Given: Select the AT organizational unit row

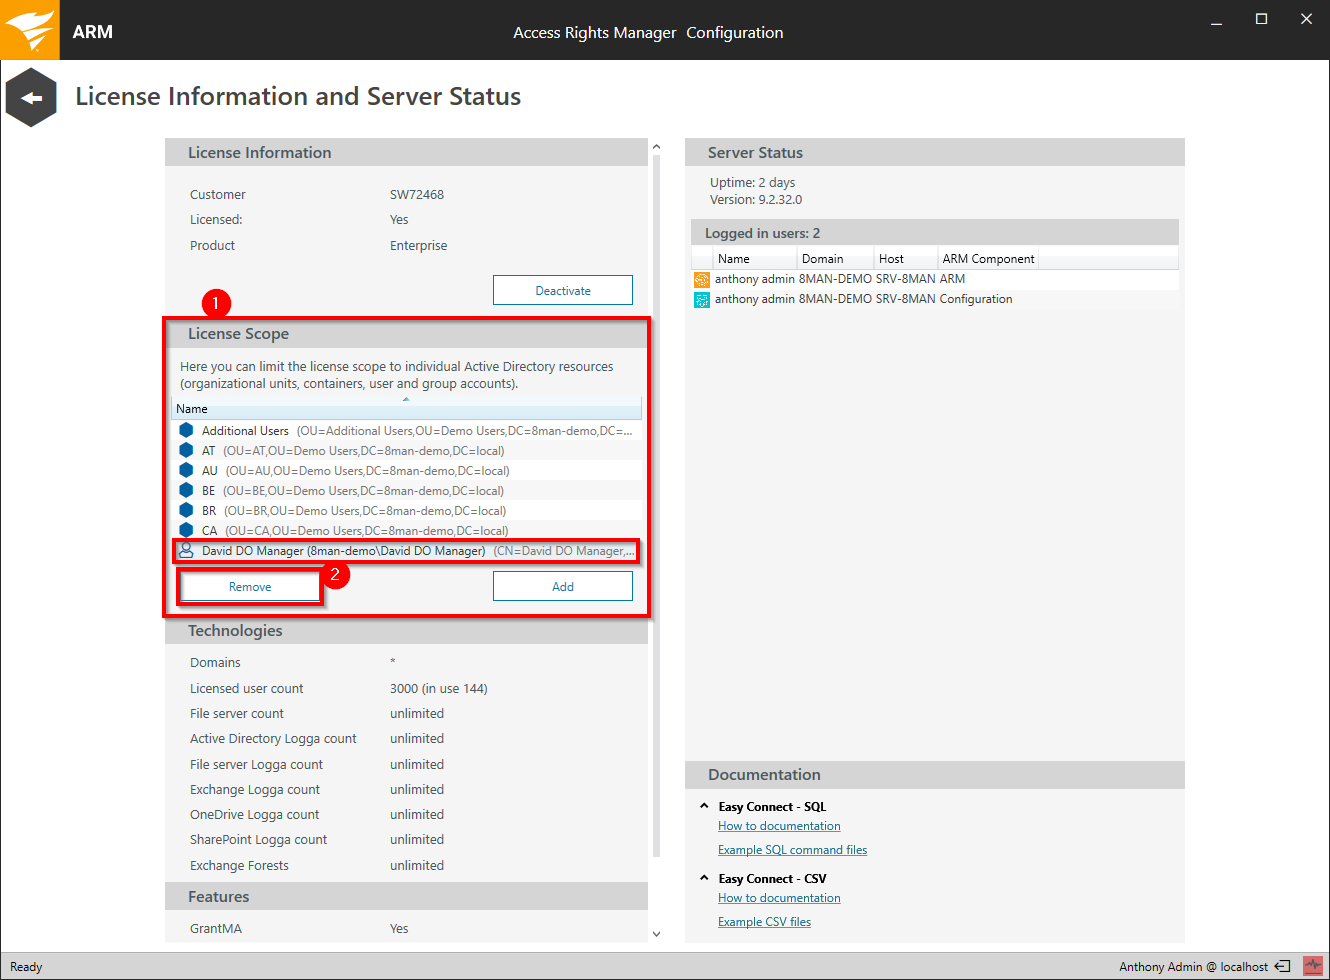Looking at the screenshot, I should [x=406, y=450].
